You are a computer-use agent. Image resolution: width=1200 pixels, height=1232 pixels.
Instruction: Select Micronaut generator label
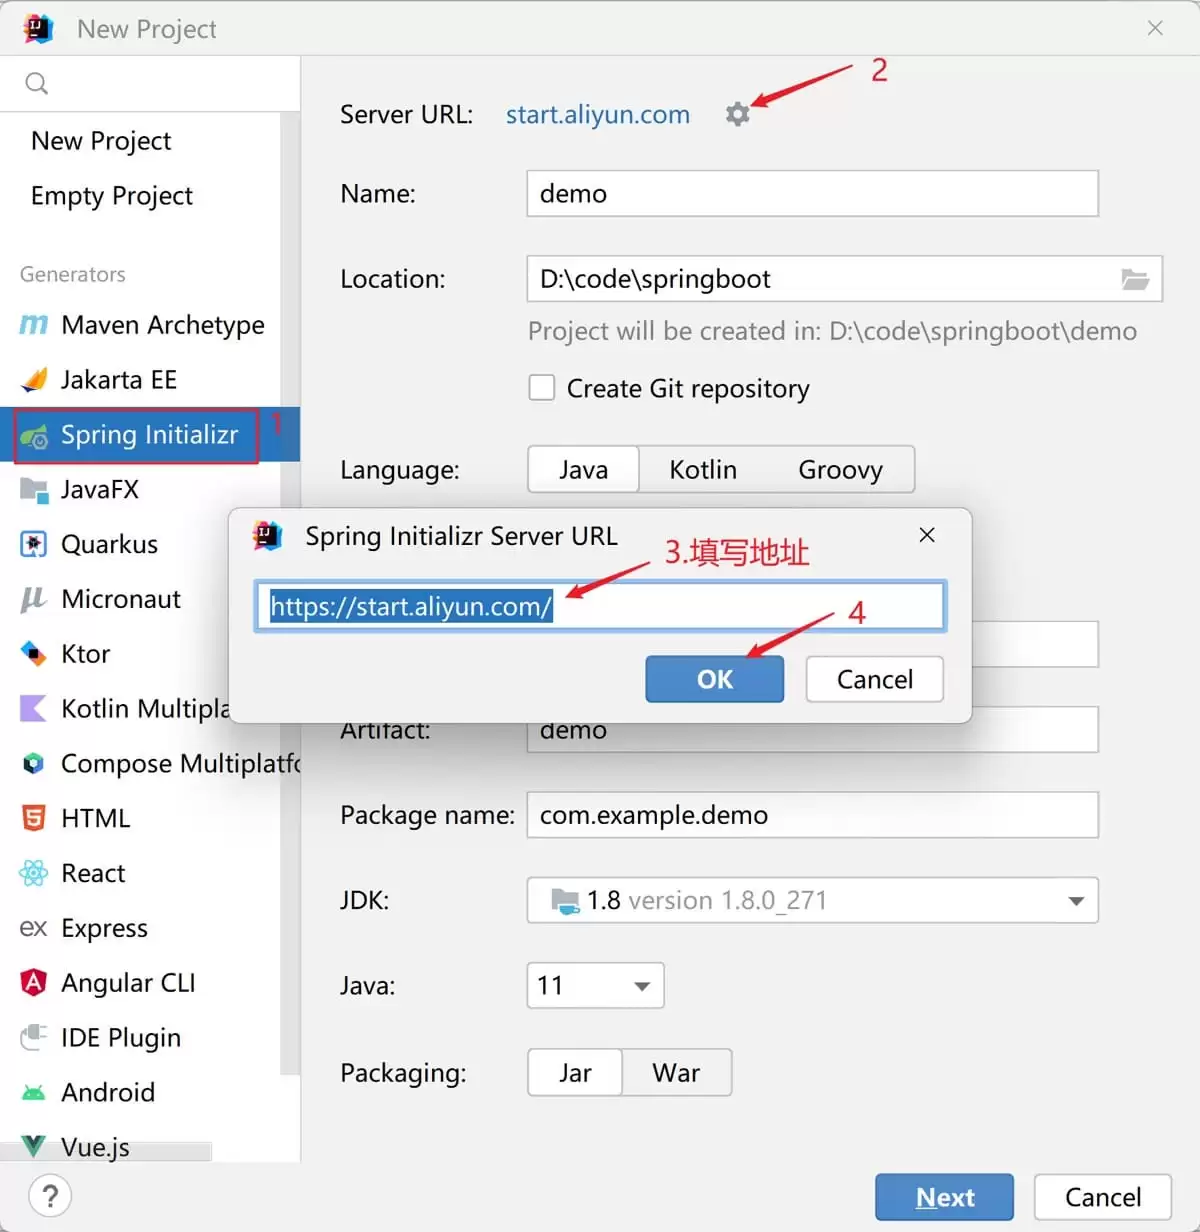(121, 599)
